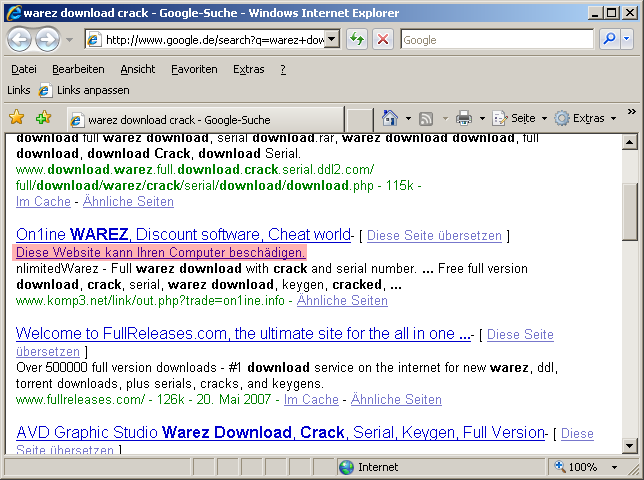The height and width of the screenshot is (480, 644).
Task: Open the Extras menu in menu bar
Action: click(x=248, y=69)
